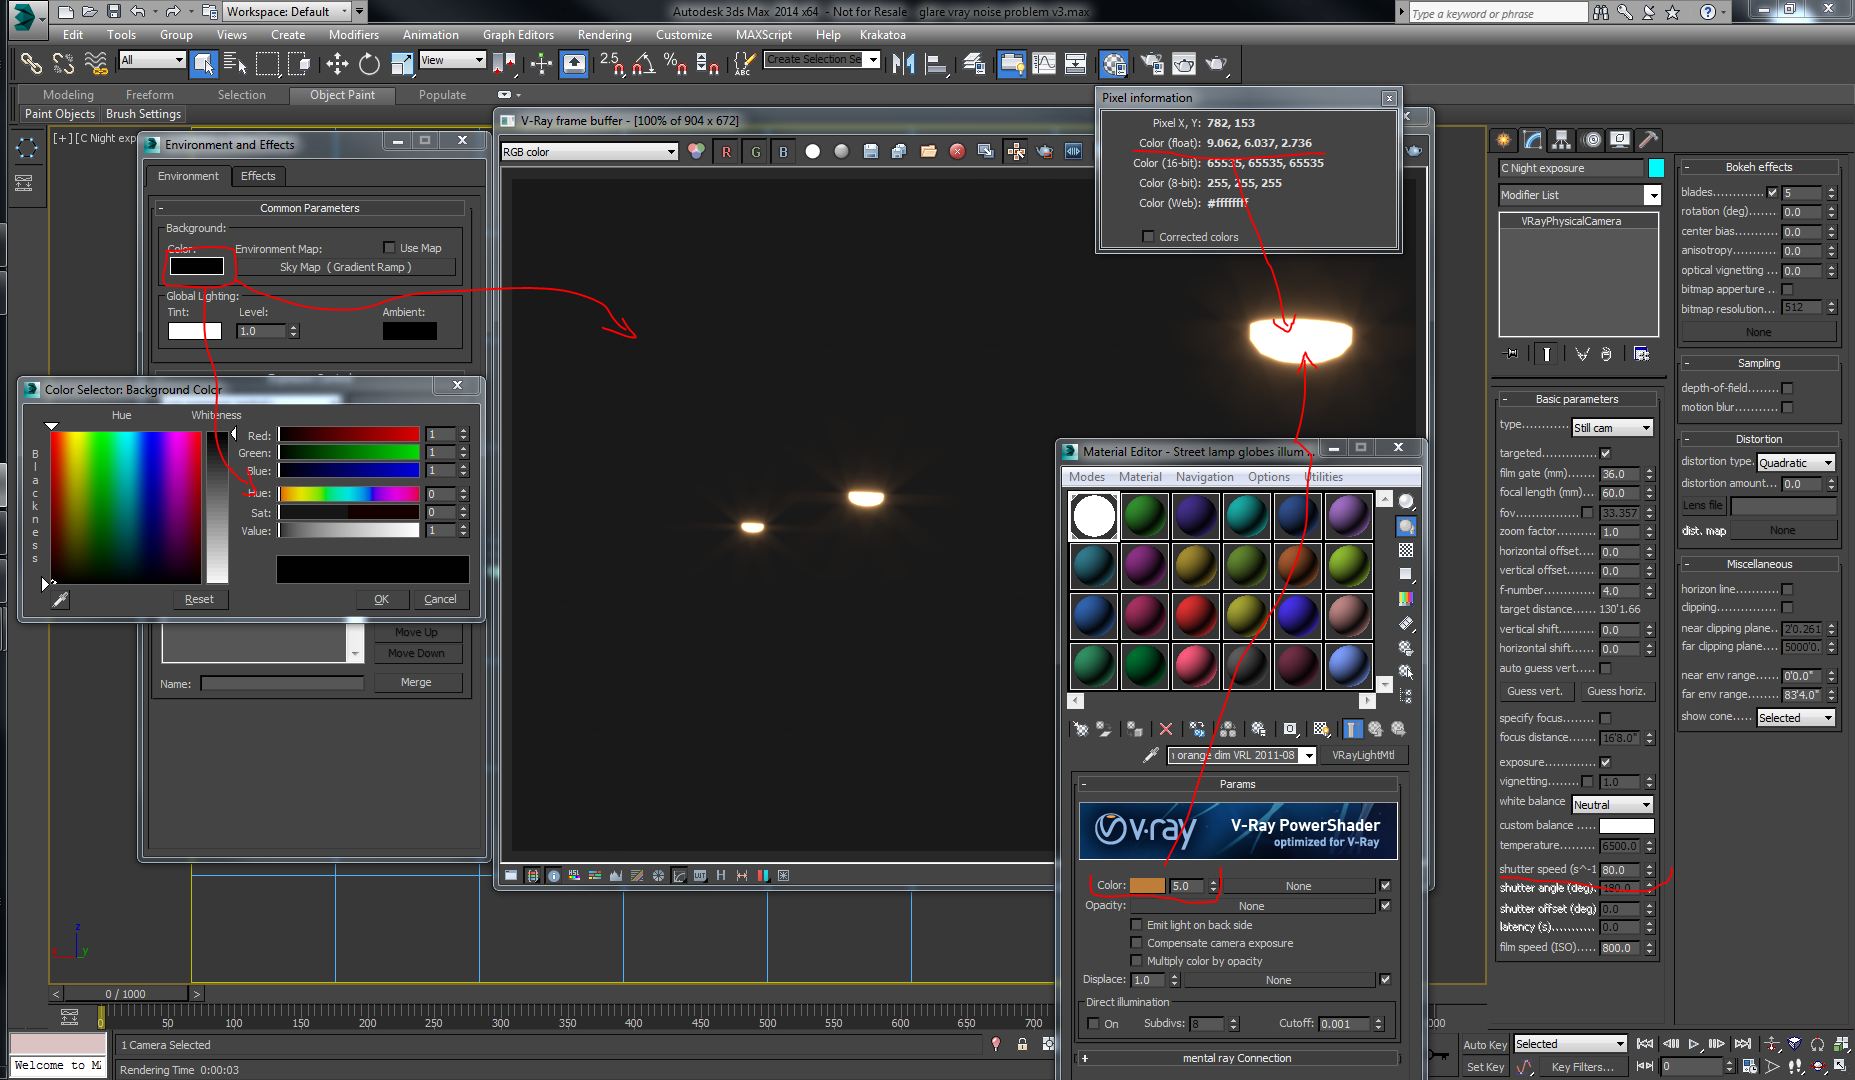The width and height of the screenshot is (1855, 1080).
Task: Click Link selection tool in main toolbar
Action: [31, 64]
